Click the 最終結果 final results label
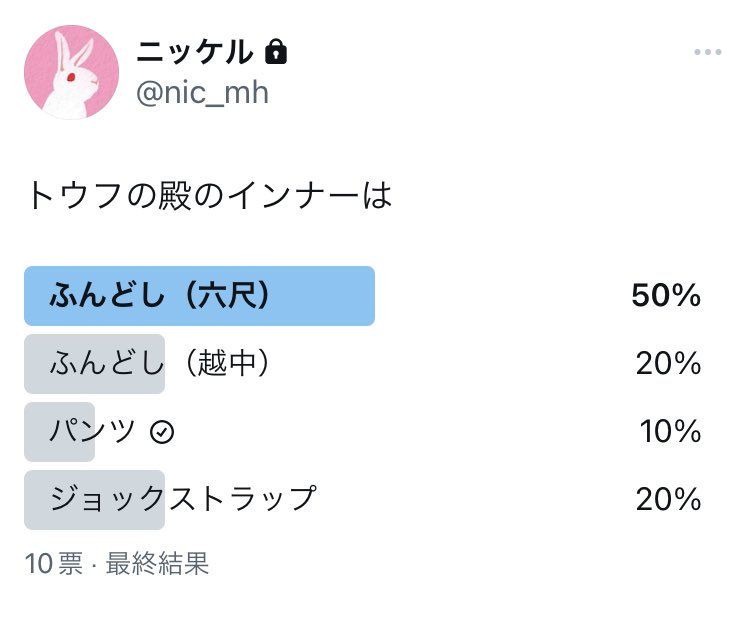This screenshot has height=636, width=750. [157, 564]
